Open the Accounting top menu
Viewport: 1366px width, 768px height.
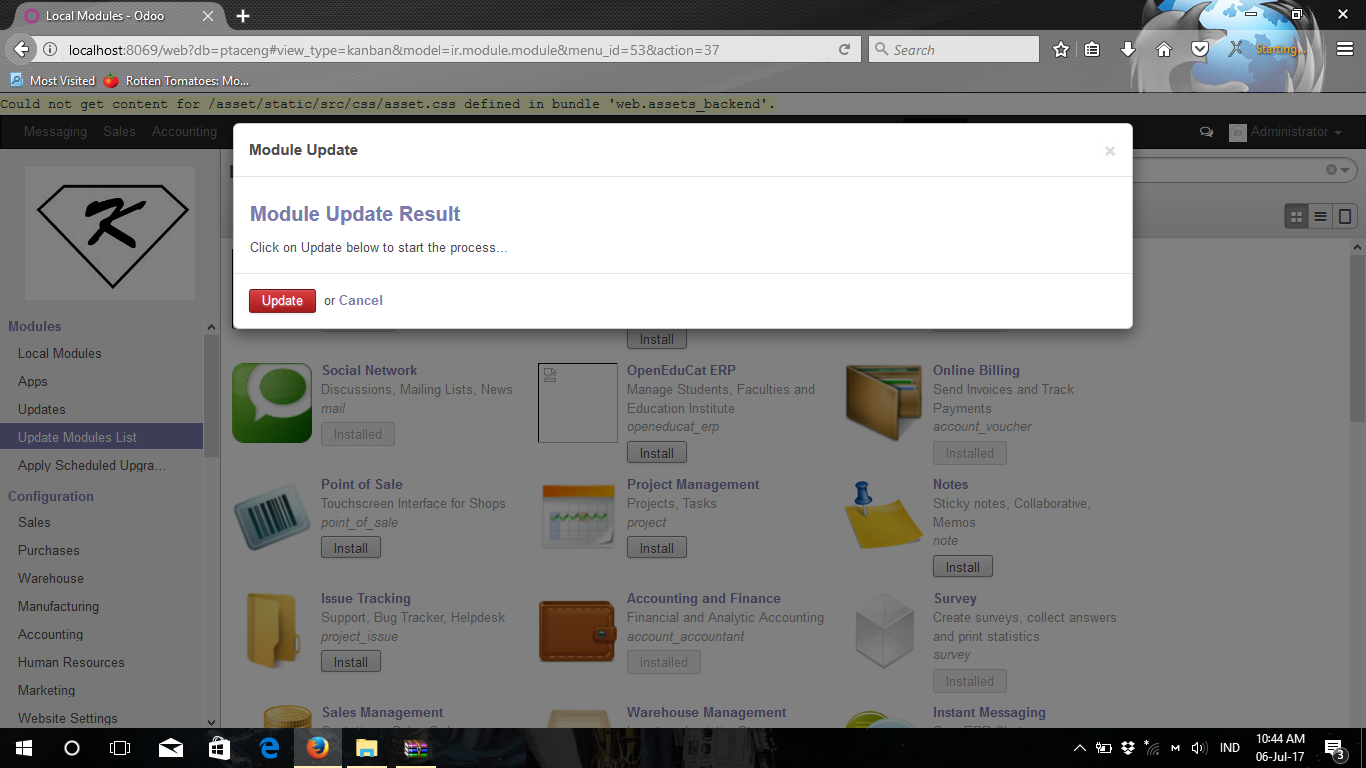[x=184, y=132]
